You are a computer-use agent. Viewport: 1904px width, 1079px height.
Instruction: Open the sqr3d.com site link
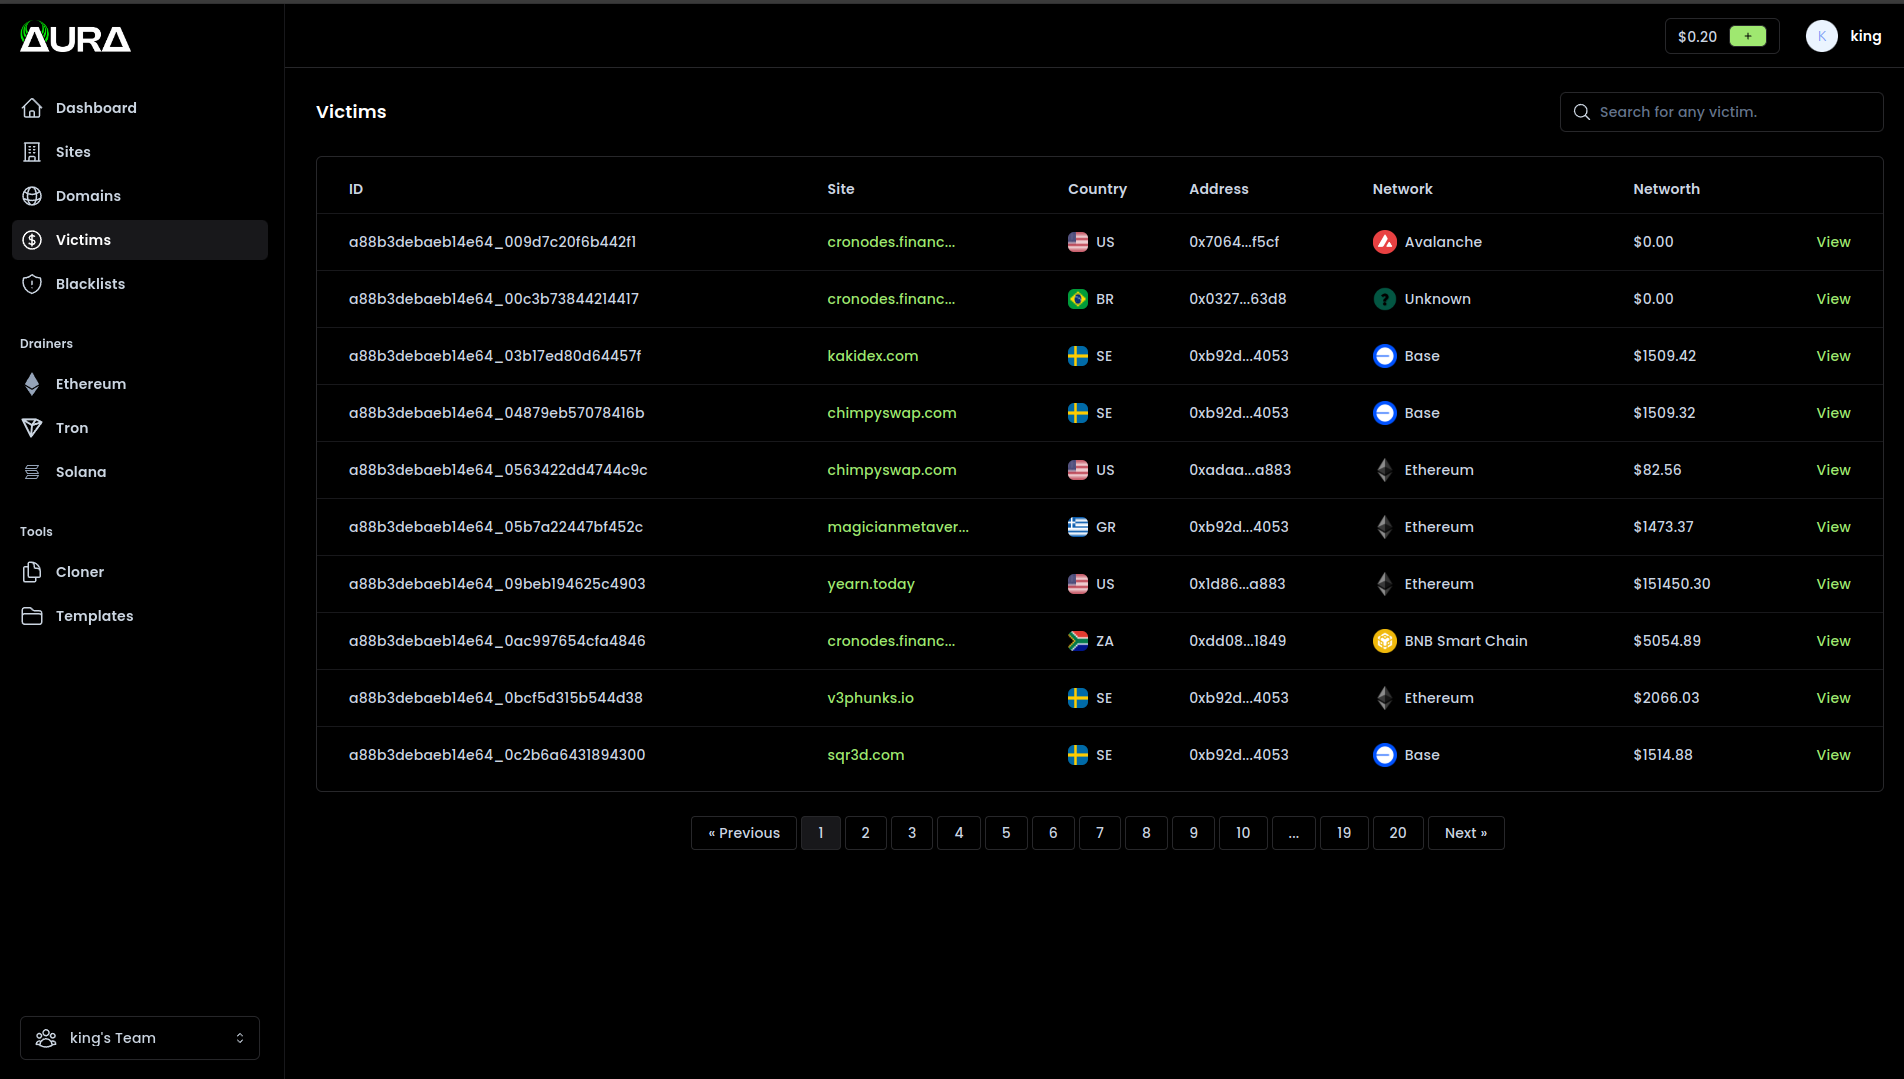coord(866,755)
